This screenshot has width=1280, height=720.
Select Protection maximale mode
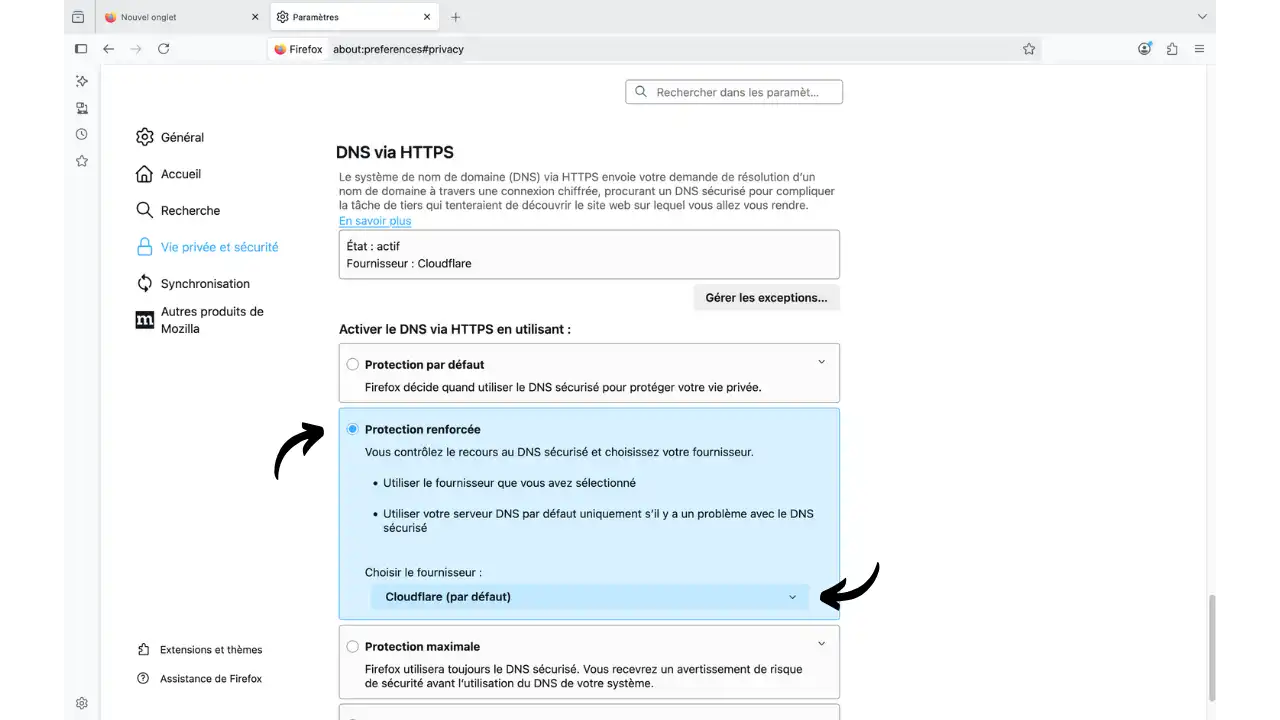(352, 646)
